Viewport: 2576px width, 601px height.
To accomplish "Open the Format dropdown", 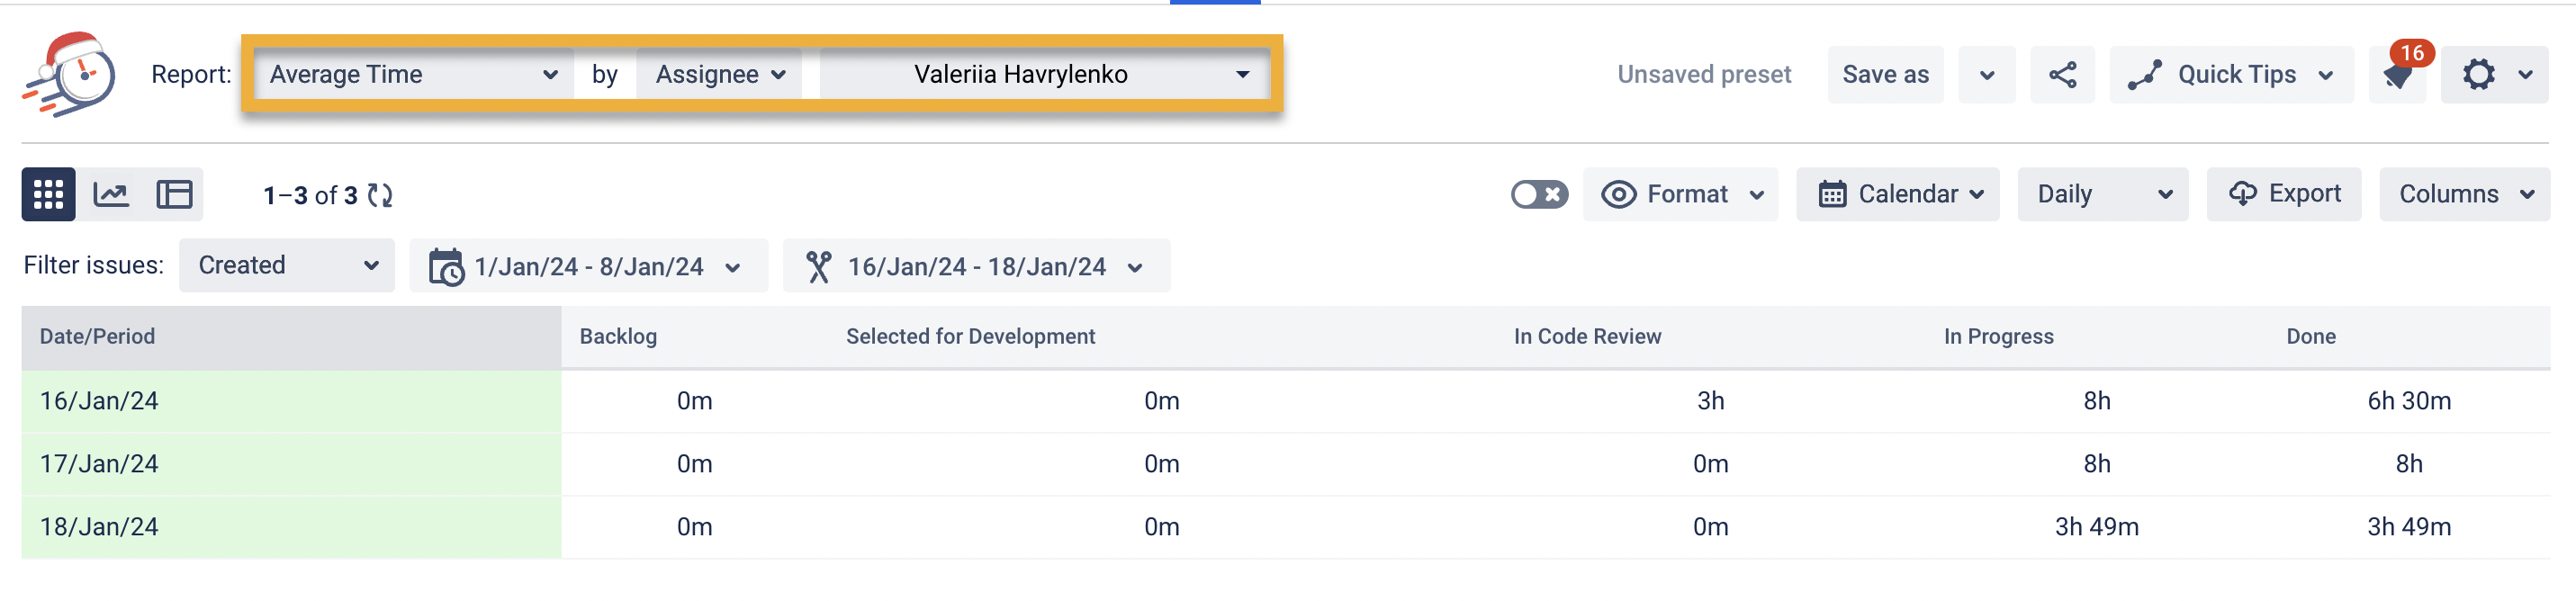I will coord(1681,194).
